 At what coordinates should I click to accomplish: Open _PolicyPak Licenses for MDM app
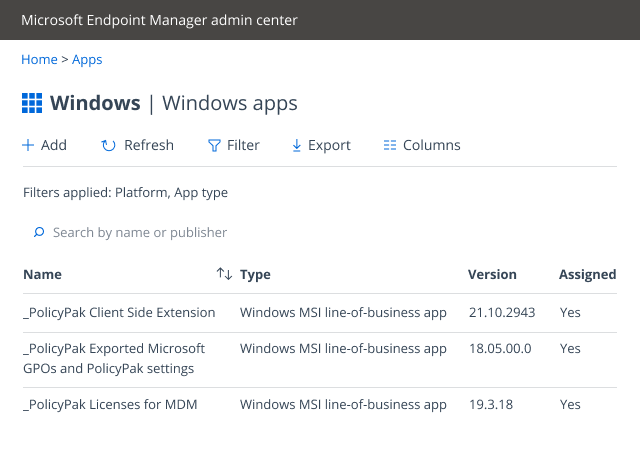tap(110, 405)
